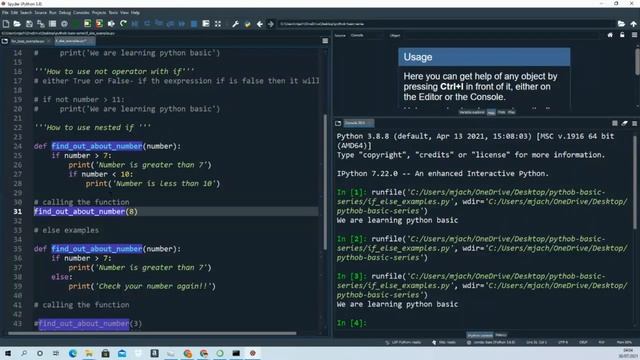The image size is (640, 360).
Task: Click line number 24 in editor gutter
Action: click(x=18, y=146)
